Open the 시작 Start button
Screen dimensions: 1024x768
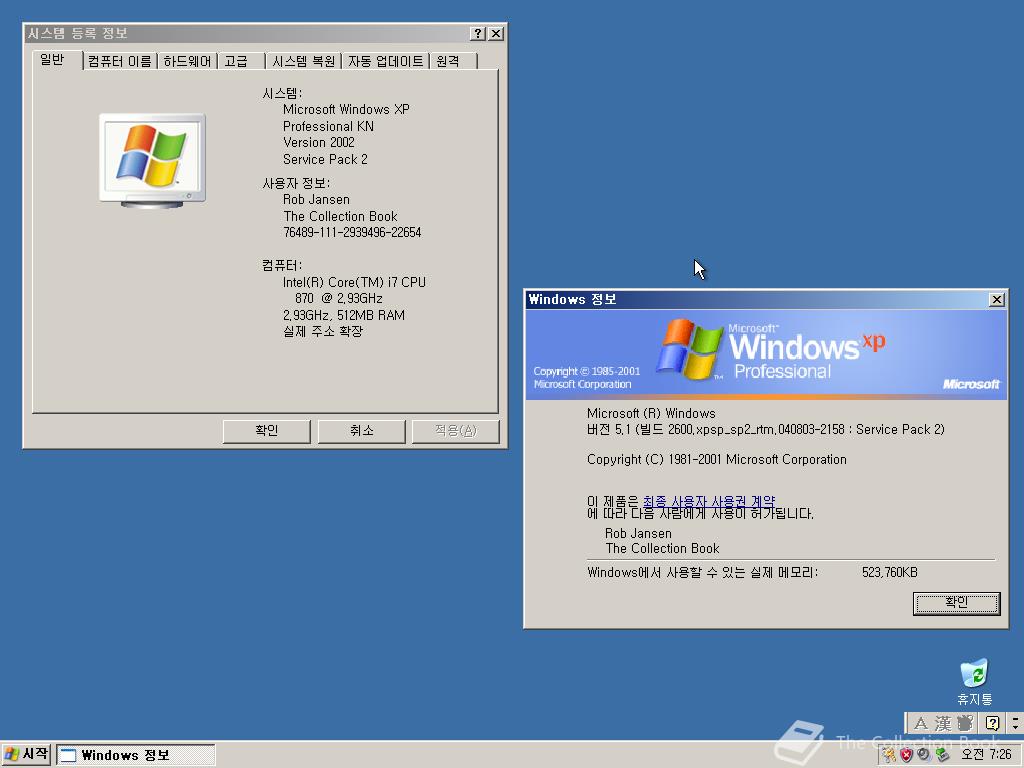coord(25,755)
